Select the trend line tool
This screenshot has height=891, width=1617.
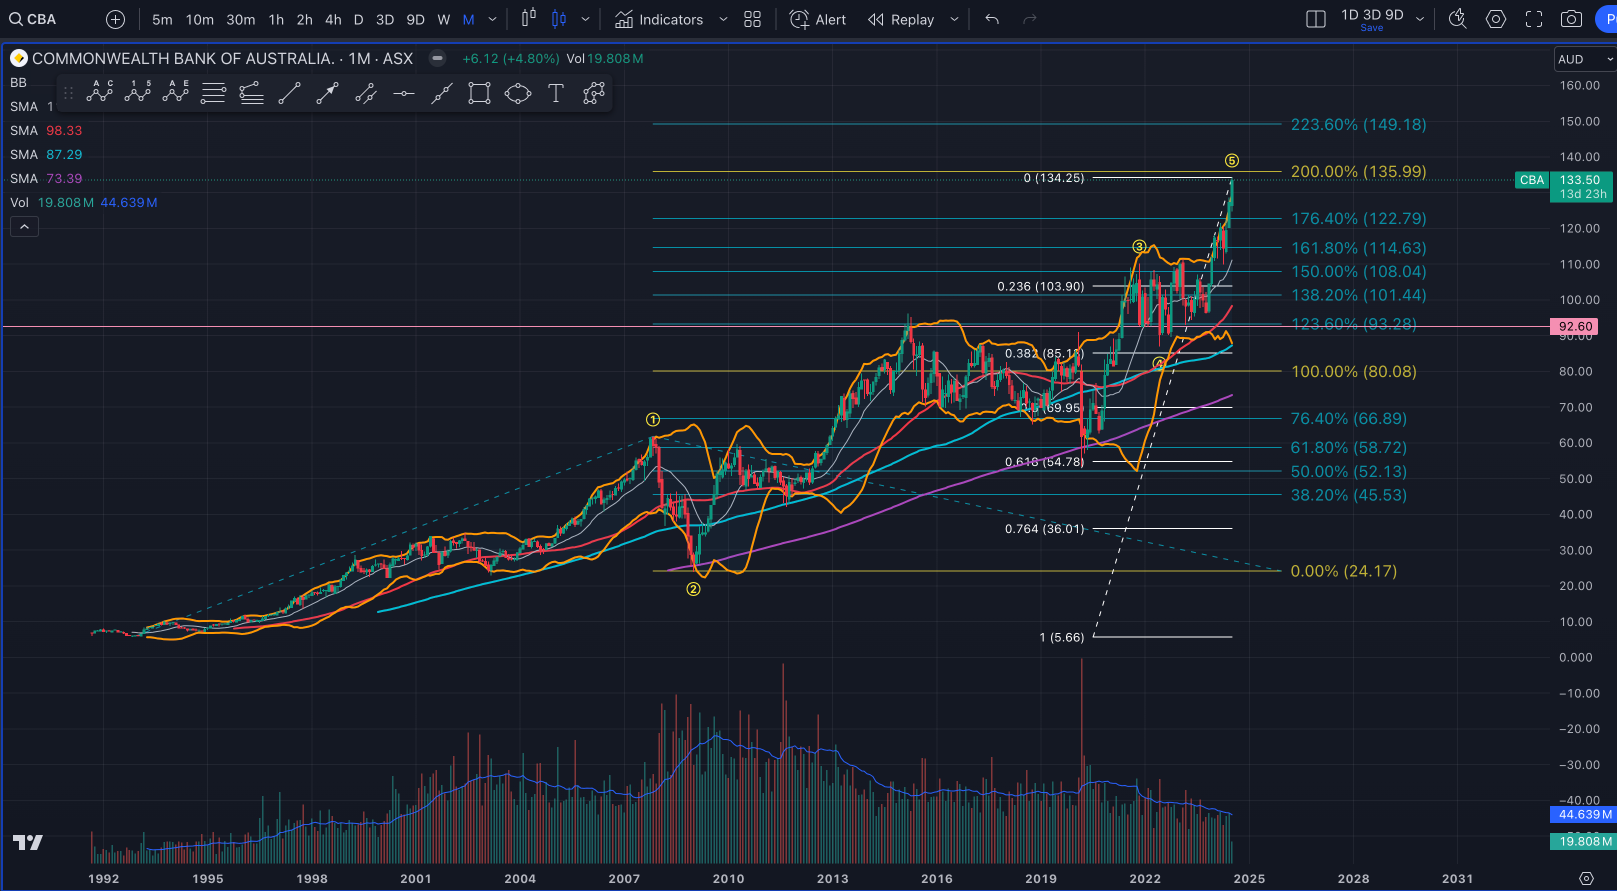(290, 93)
